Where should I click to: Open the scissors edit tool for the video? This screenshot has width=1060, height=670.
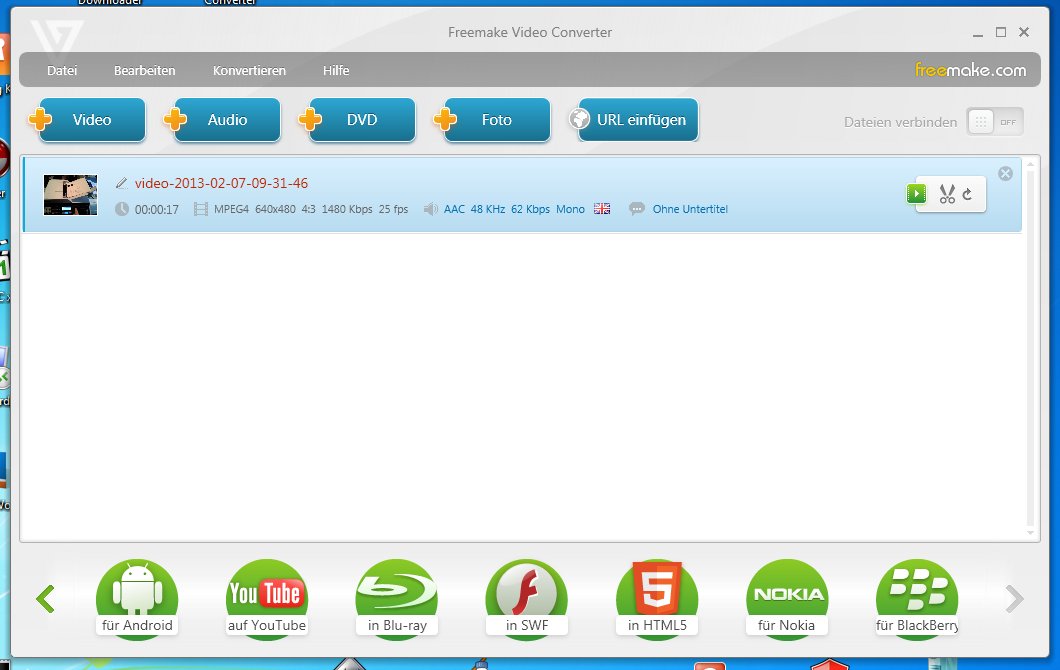tap(947, 194)
